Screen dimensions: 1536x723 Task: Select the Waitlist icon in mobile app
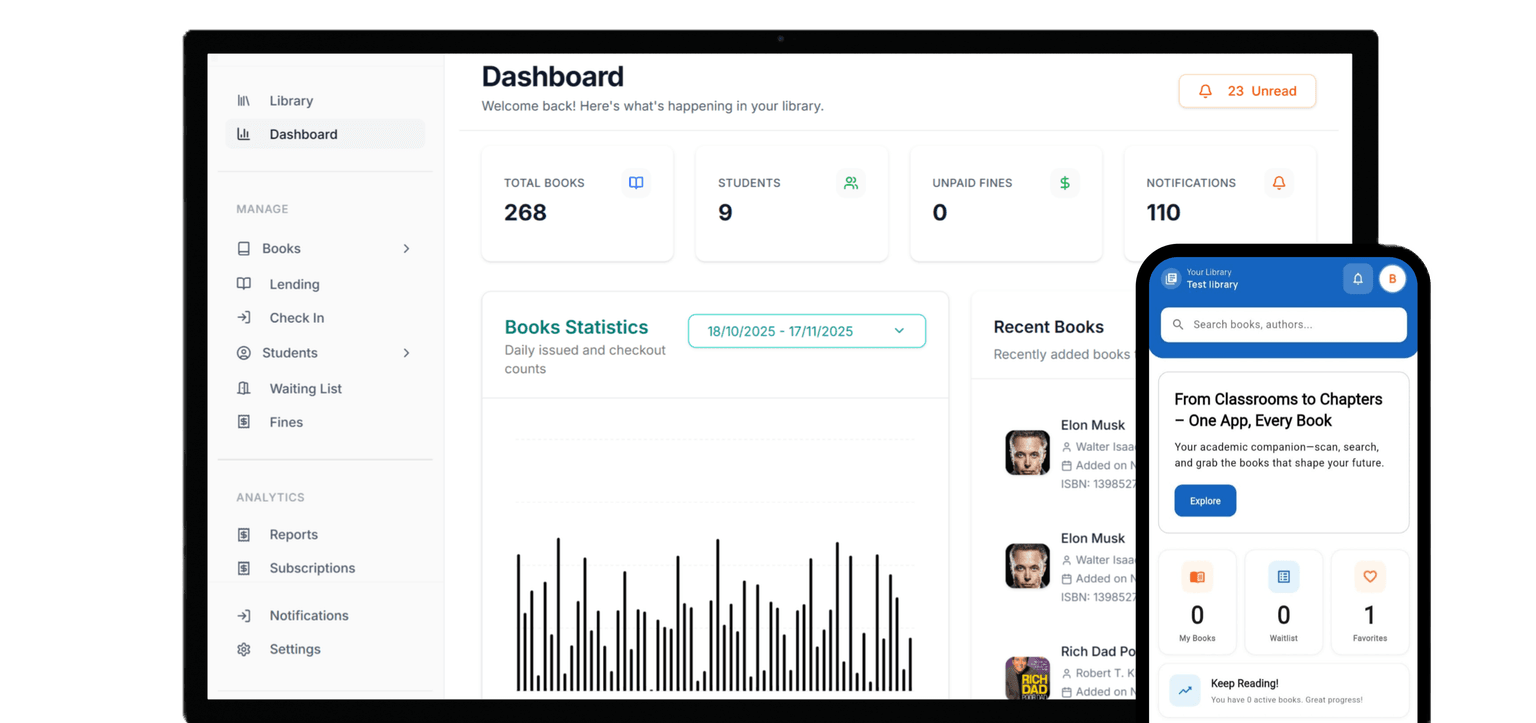pos(1283,577)
